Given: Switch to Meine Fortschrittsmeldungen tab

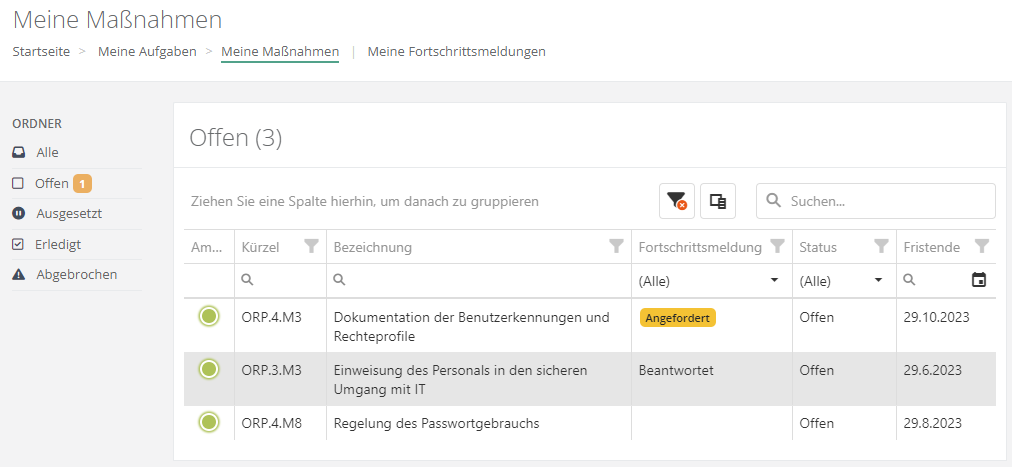Looking at the screenshot, I should [x=456, y=51].
